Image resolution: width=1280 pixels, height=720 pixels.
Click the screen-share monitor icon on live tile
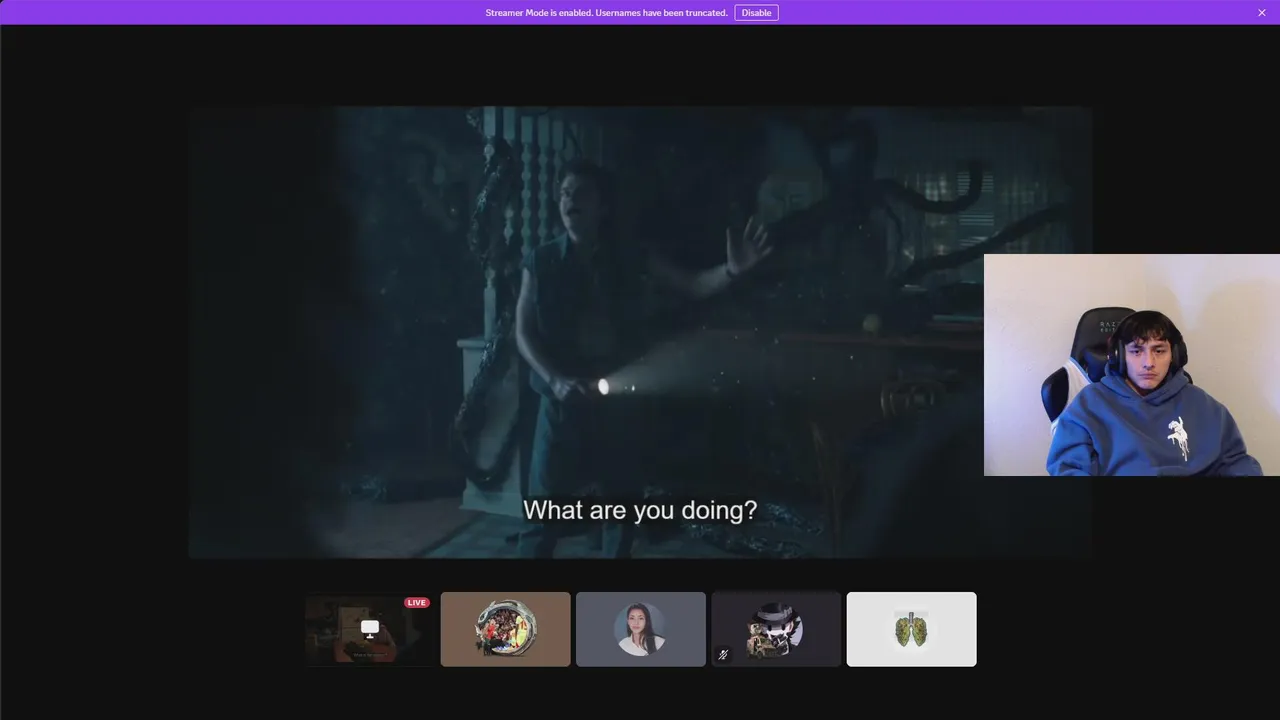(x=370, y=628)
